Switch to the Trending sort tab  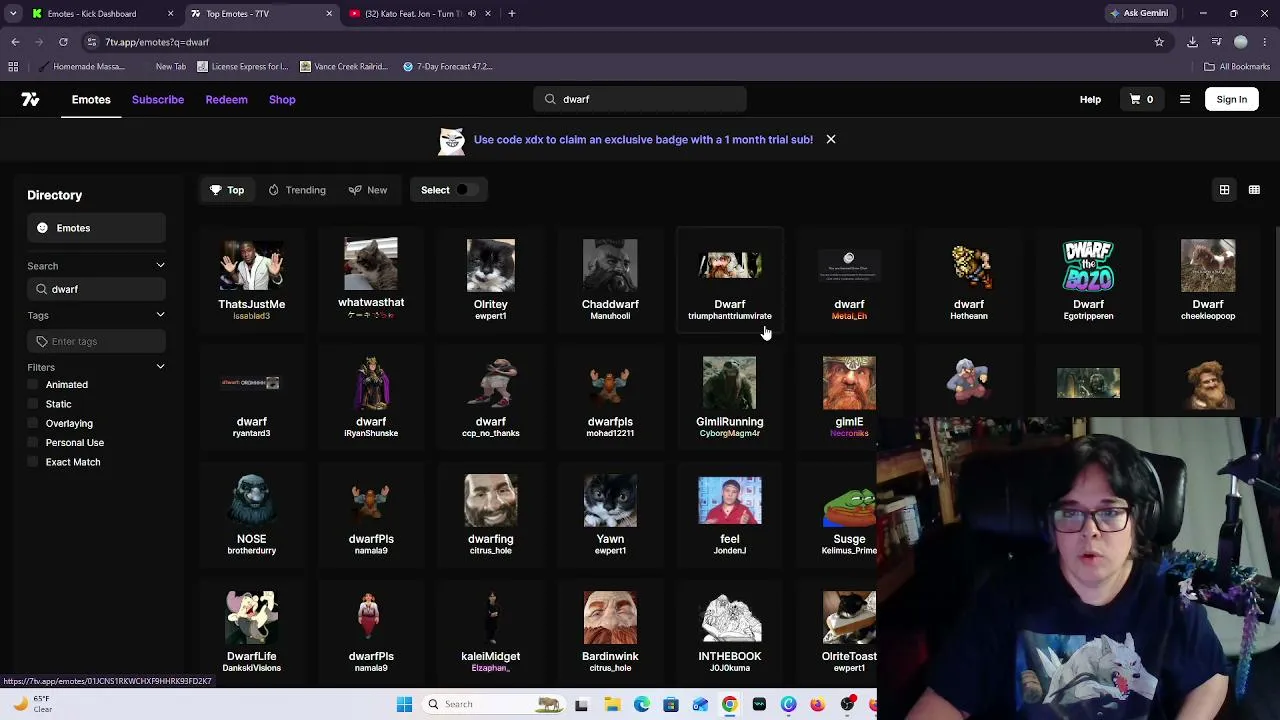point(296,190)
